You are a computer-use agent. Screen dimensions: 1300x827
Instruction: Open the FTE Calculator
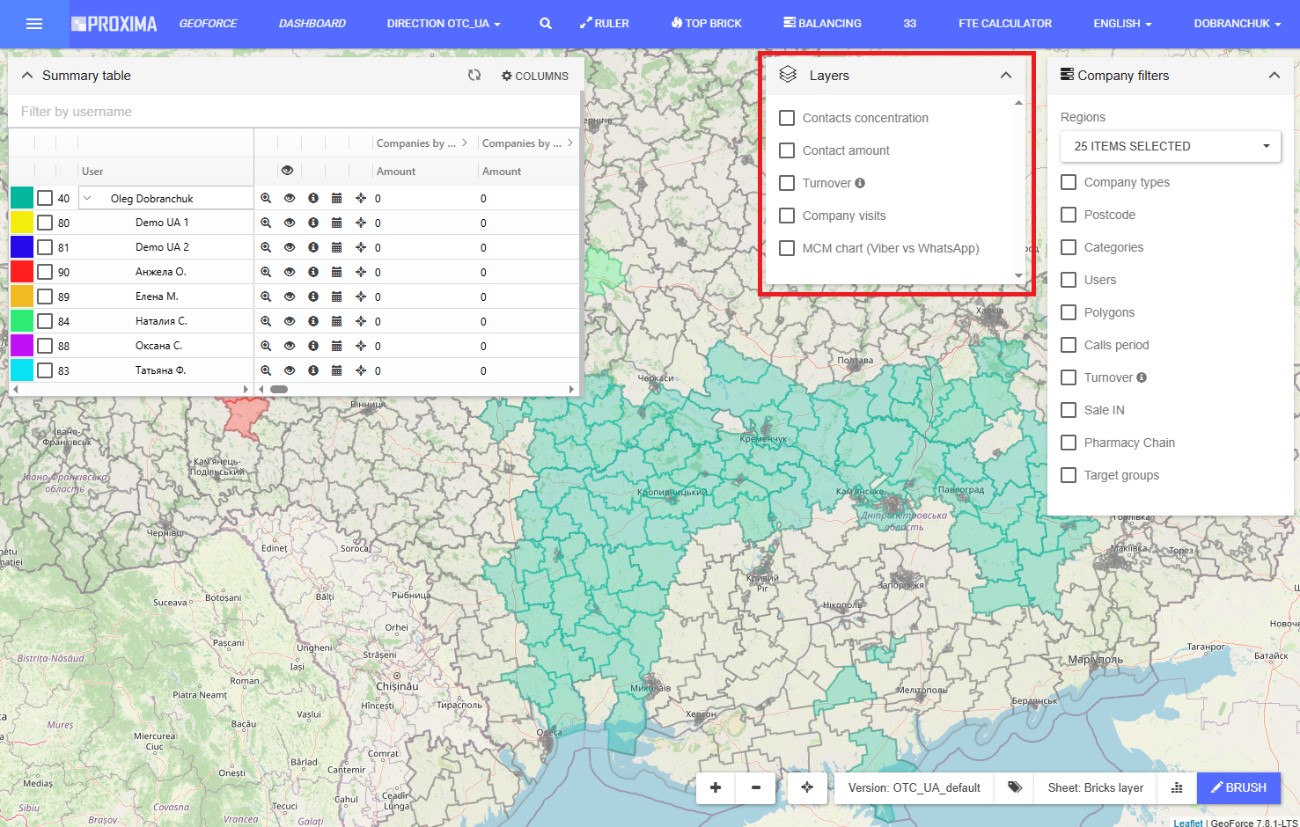pos(1005,23)
